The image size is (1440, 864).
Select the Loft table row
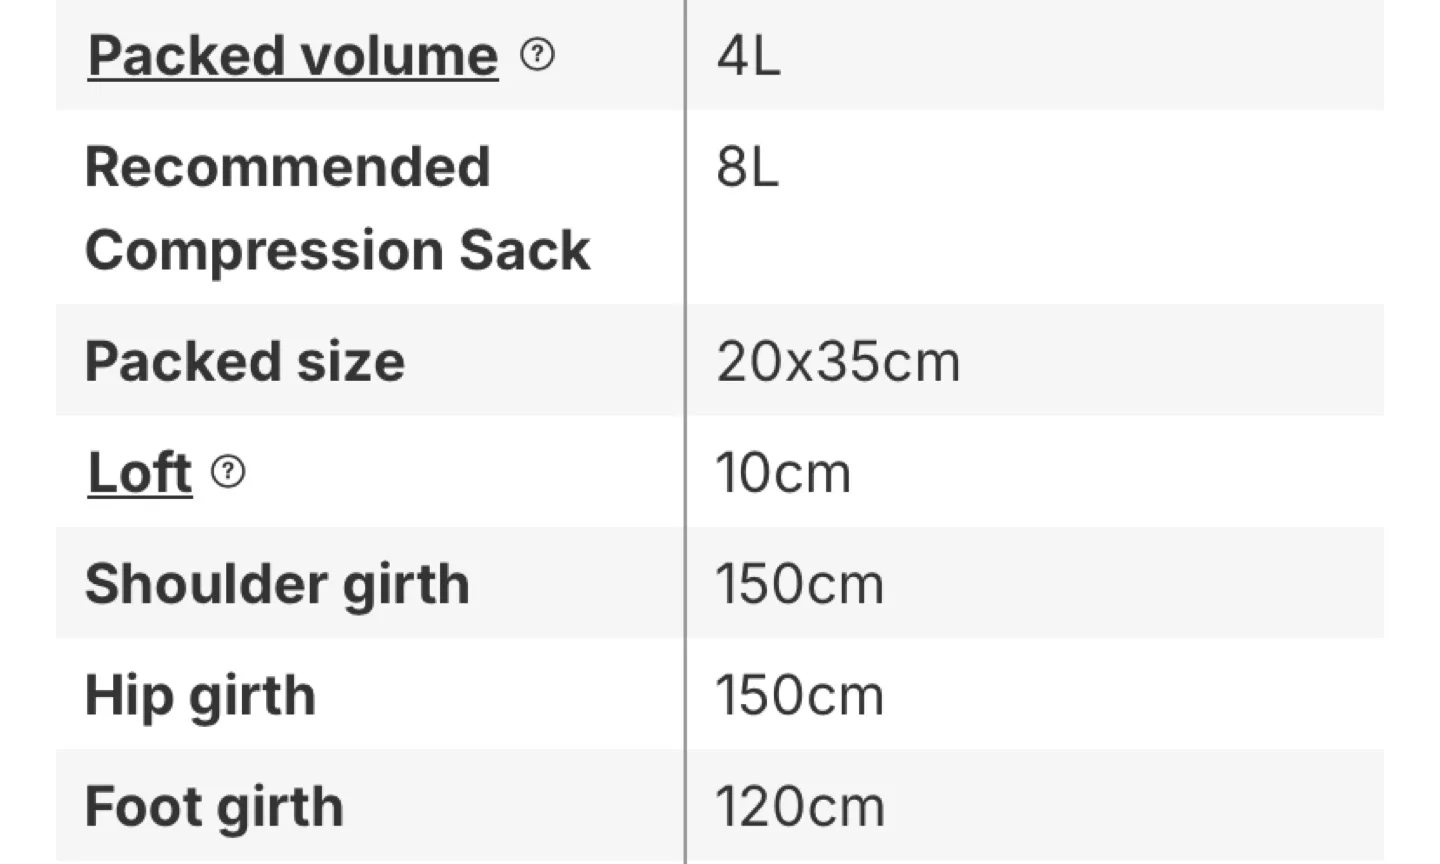click(x=720, y=471)
